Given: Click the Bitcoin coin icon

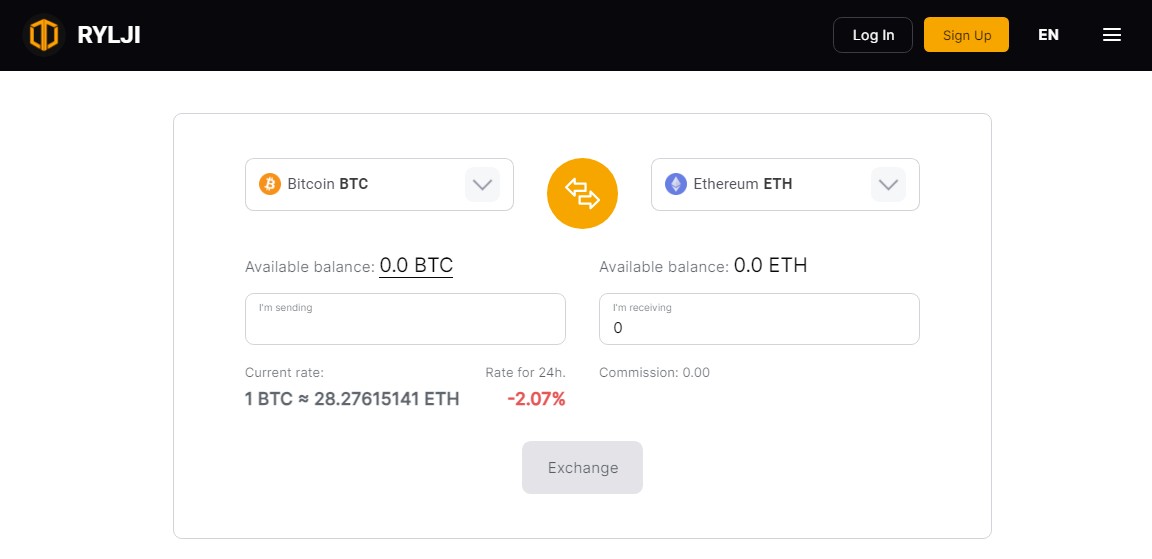Looking at the screenshot, I should tap(270, 184).
